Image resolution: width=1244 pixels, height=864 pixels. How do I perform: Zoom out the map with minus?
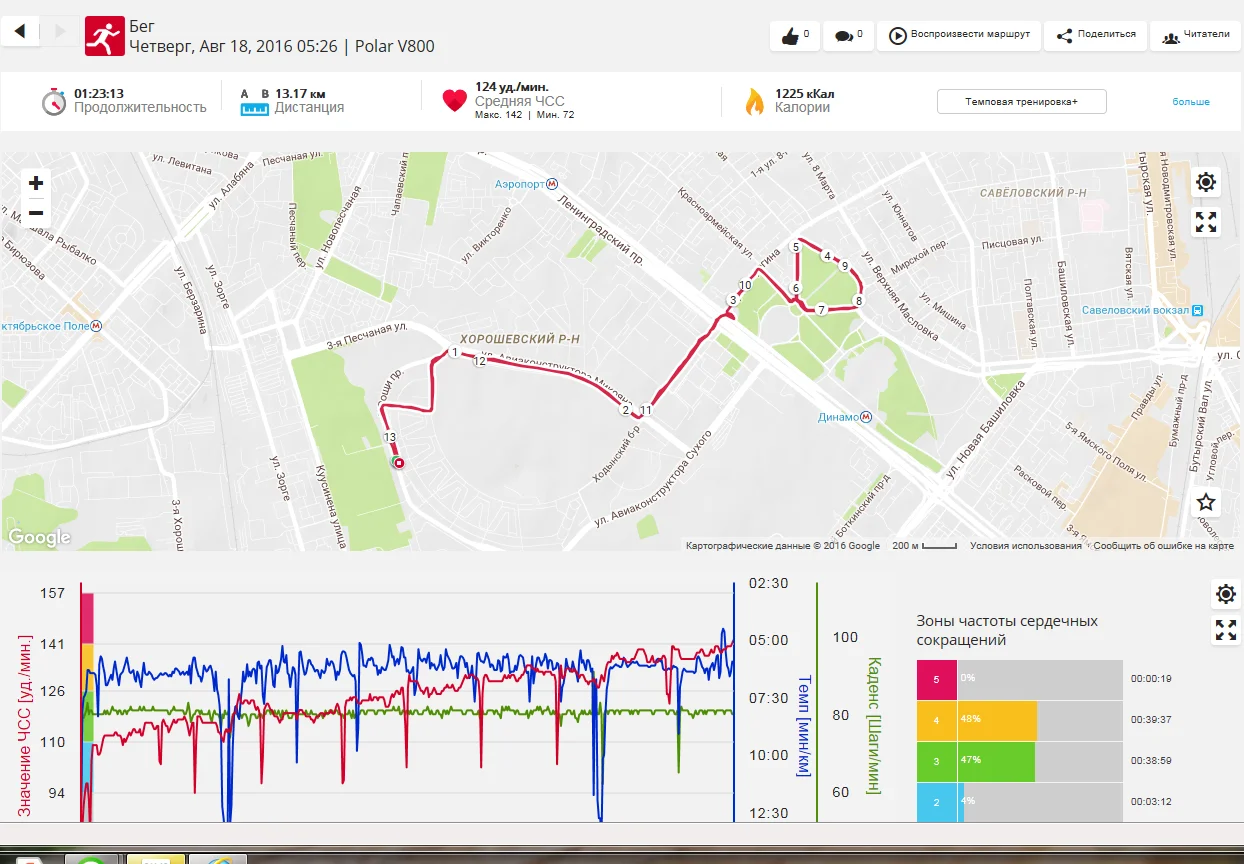point(36,212)
